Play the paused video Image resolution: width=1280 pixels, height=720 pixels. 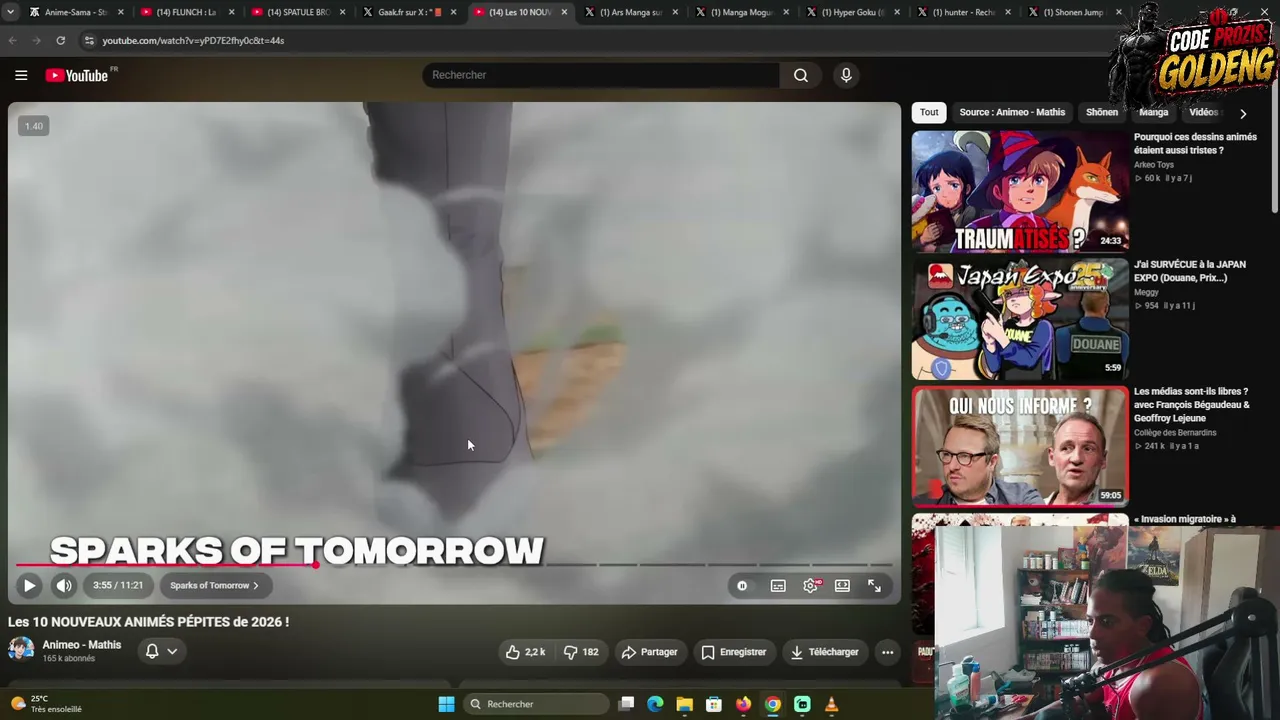[x=29, y=586]
